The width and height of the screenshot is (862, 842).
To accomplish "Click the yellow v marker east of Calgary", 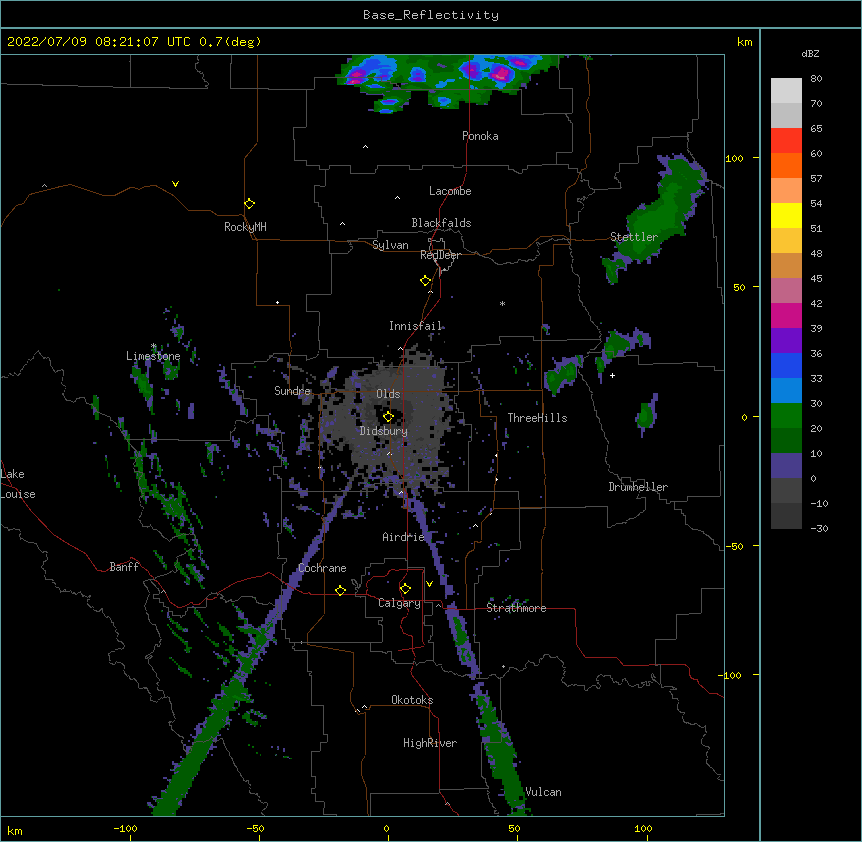I will pyautogui.click(x=429, y=584).
